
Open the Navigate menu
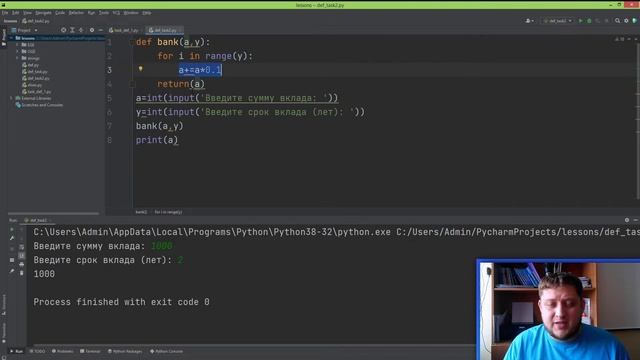click(43, 13)
